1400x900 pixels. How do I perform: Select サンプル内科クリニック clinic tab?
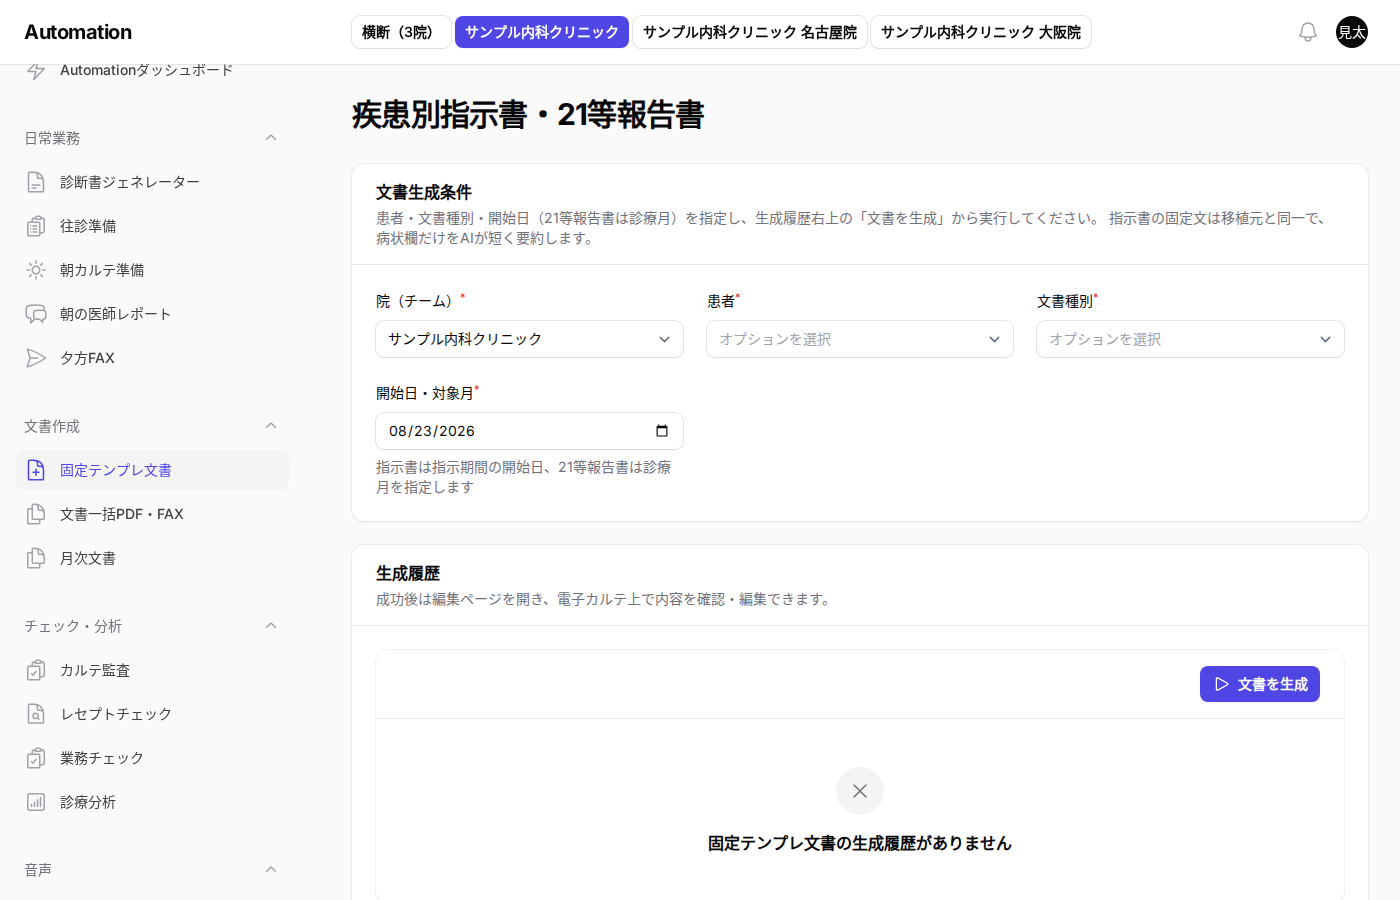pos(542,32)
